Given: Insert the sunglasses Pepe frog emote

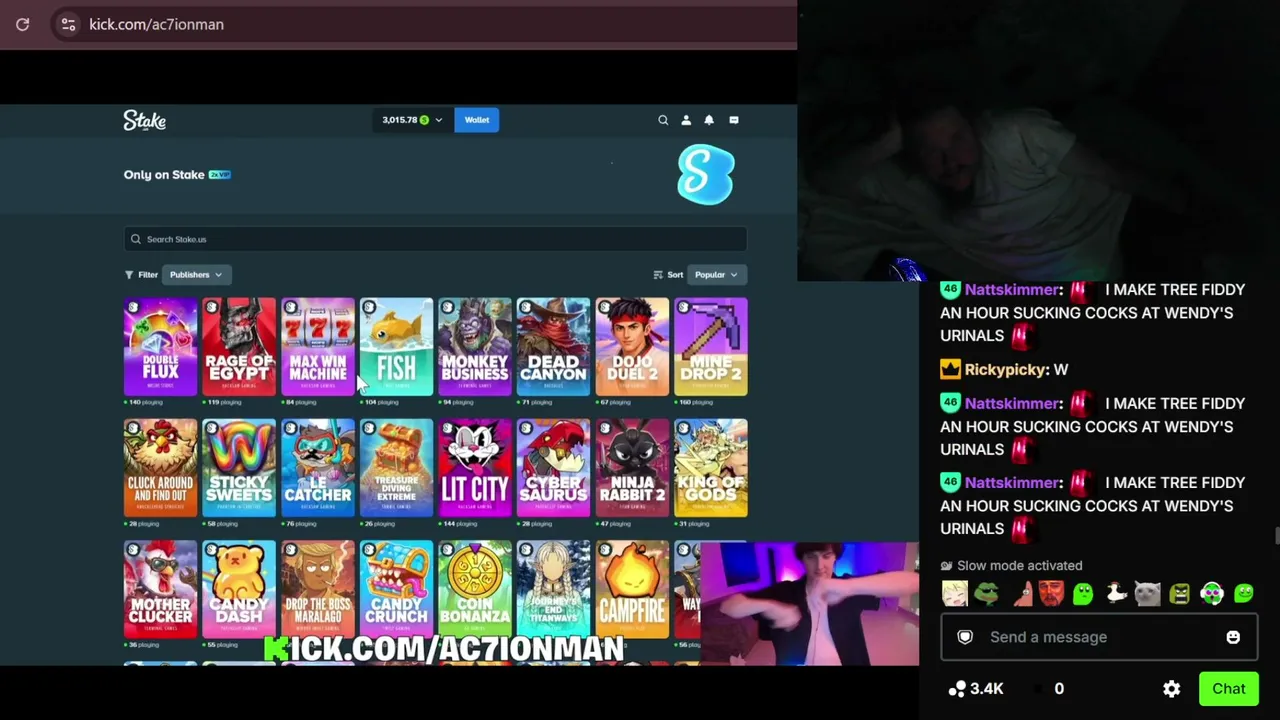Looking at the screenshot, I should coord(986,594).
